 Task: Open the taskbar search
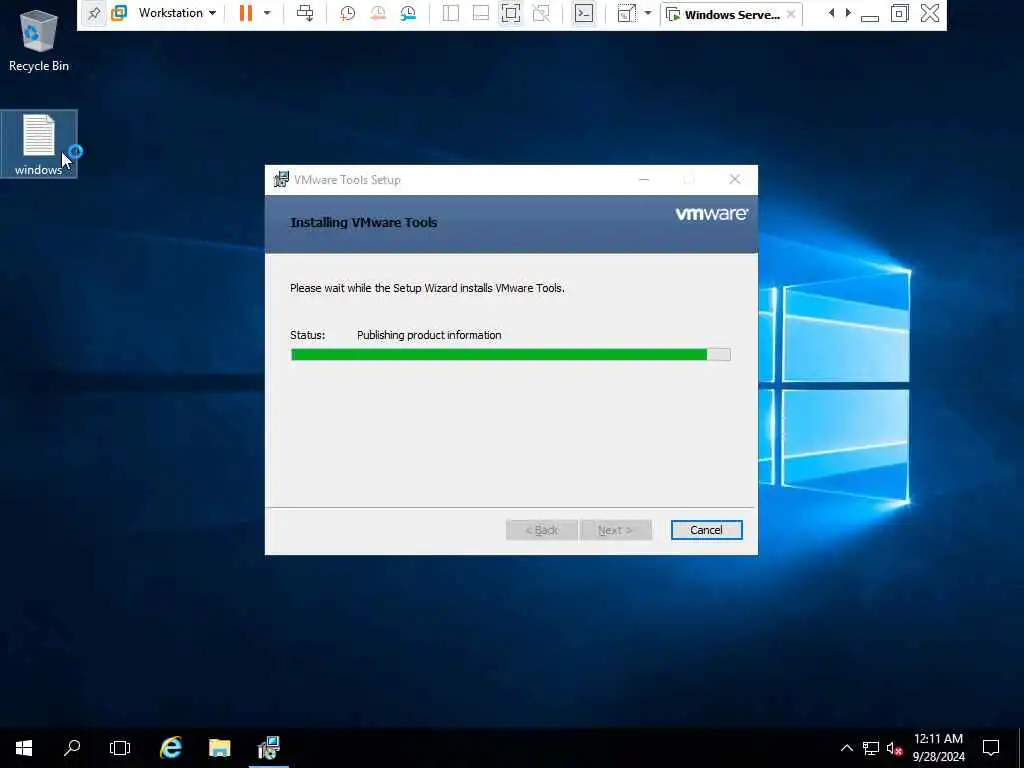click(72, 748)
